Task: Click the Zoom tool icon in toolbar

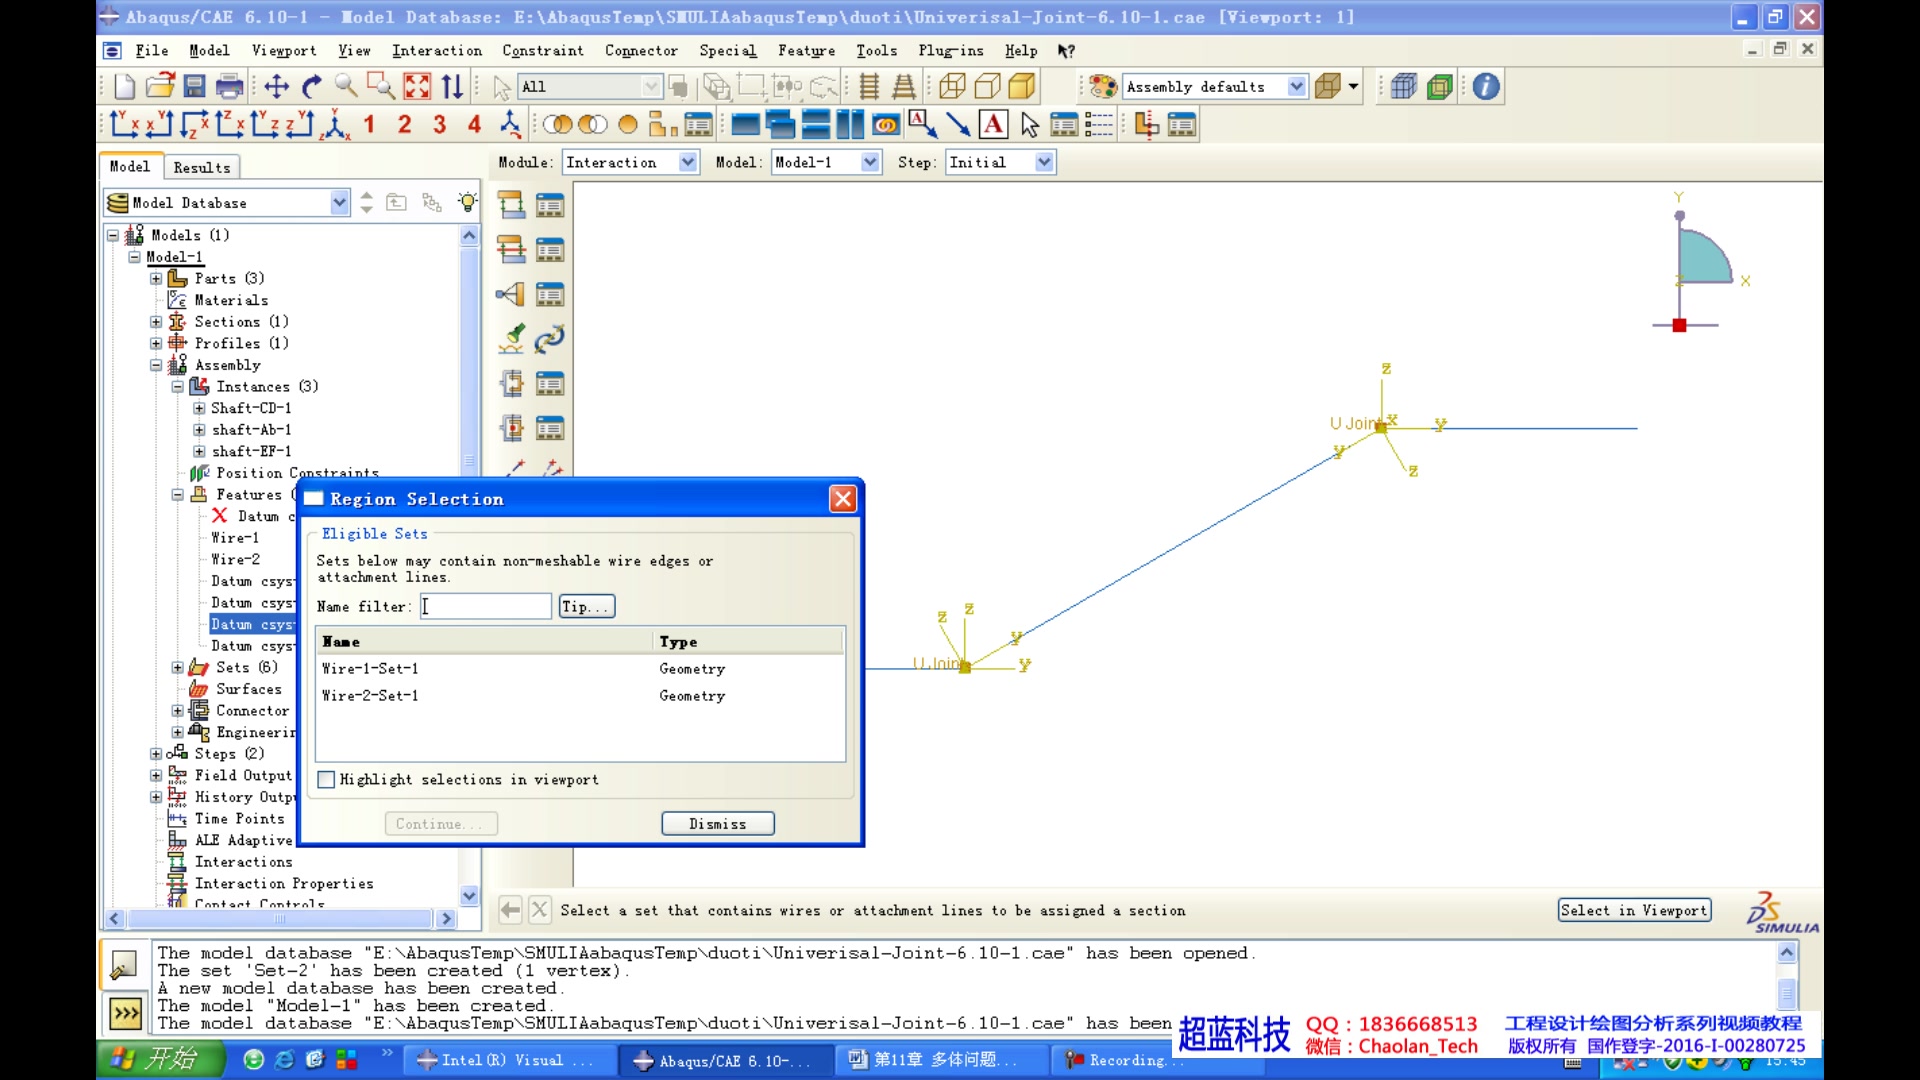Action: 345,86
